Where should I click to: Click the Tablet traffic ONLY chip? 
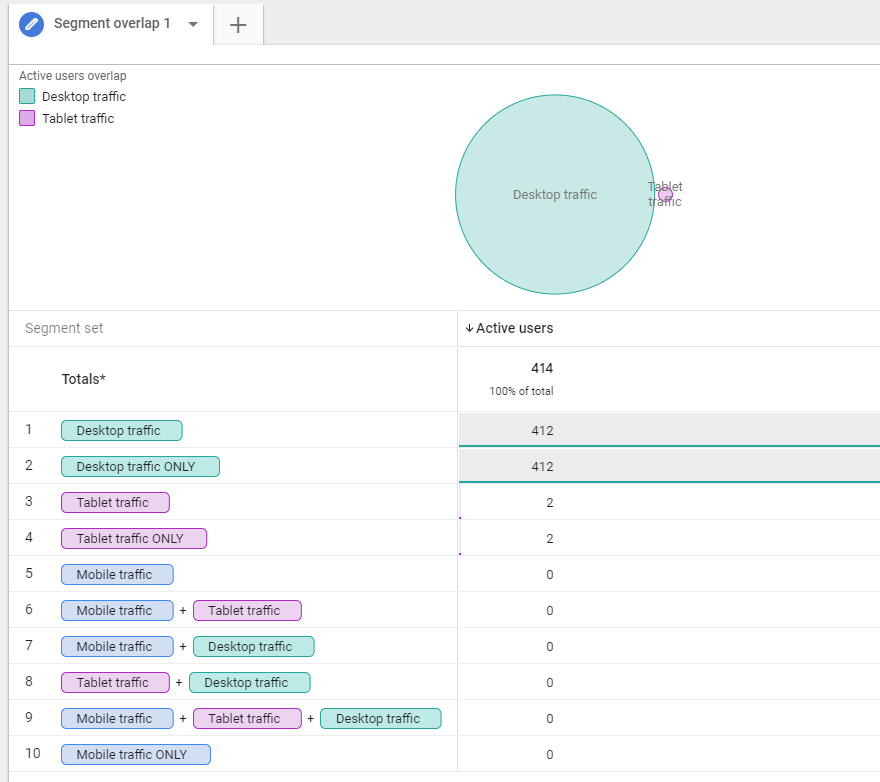[134, 539]
